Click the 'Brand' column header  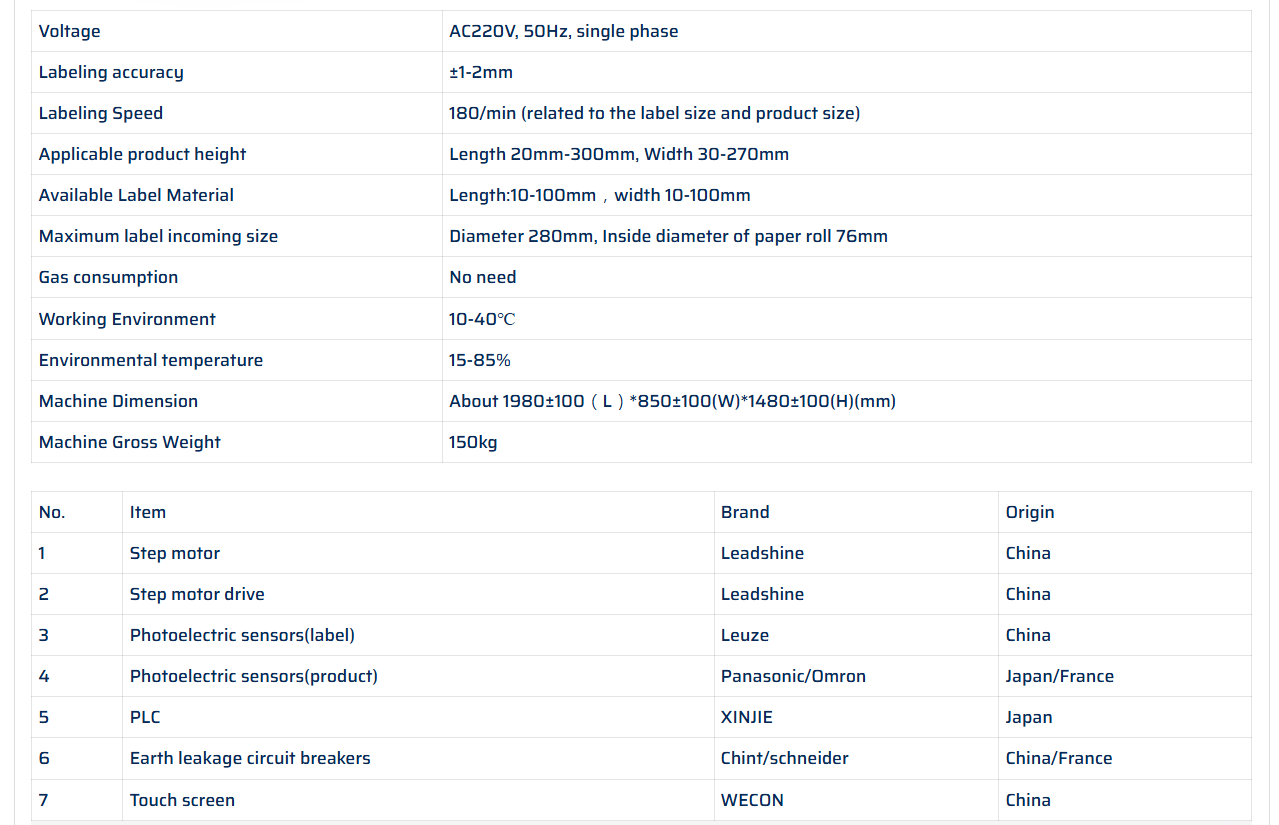click(745, 512)
